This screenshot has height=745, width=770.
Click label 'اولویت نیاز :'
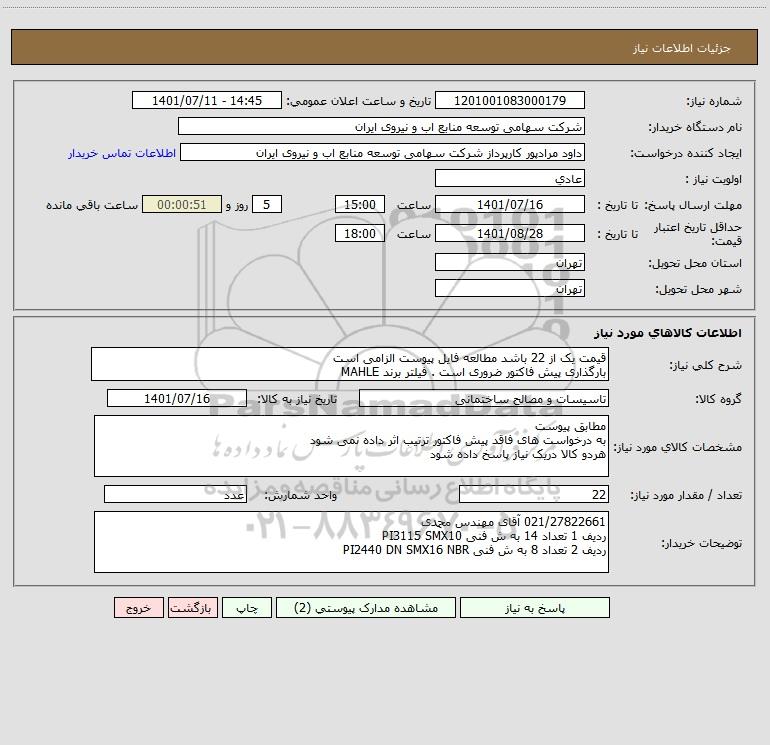[714, 179]
